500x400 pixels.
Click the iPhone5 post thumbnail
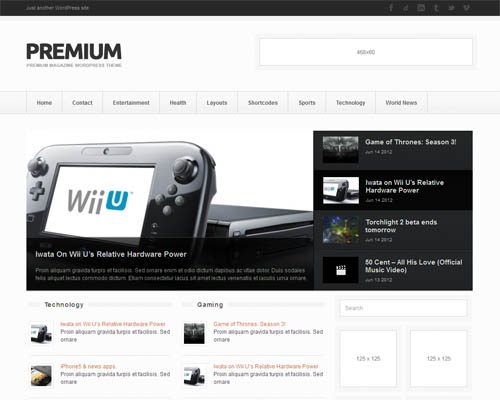coord(41,376)
